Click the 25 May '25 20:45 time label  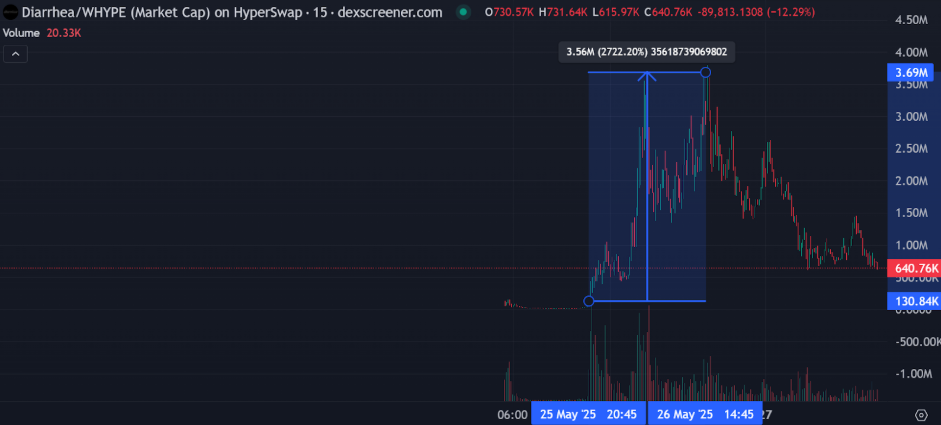(x=588, y=414)
